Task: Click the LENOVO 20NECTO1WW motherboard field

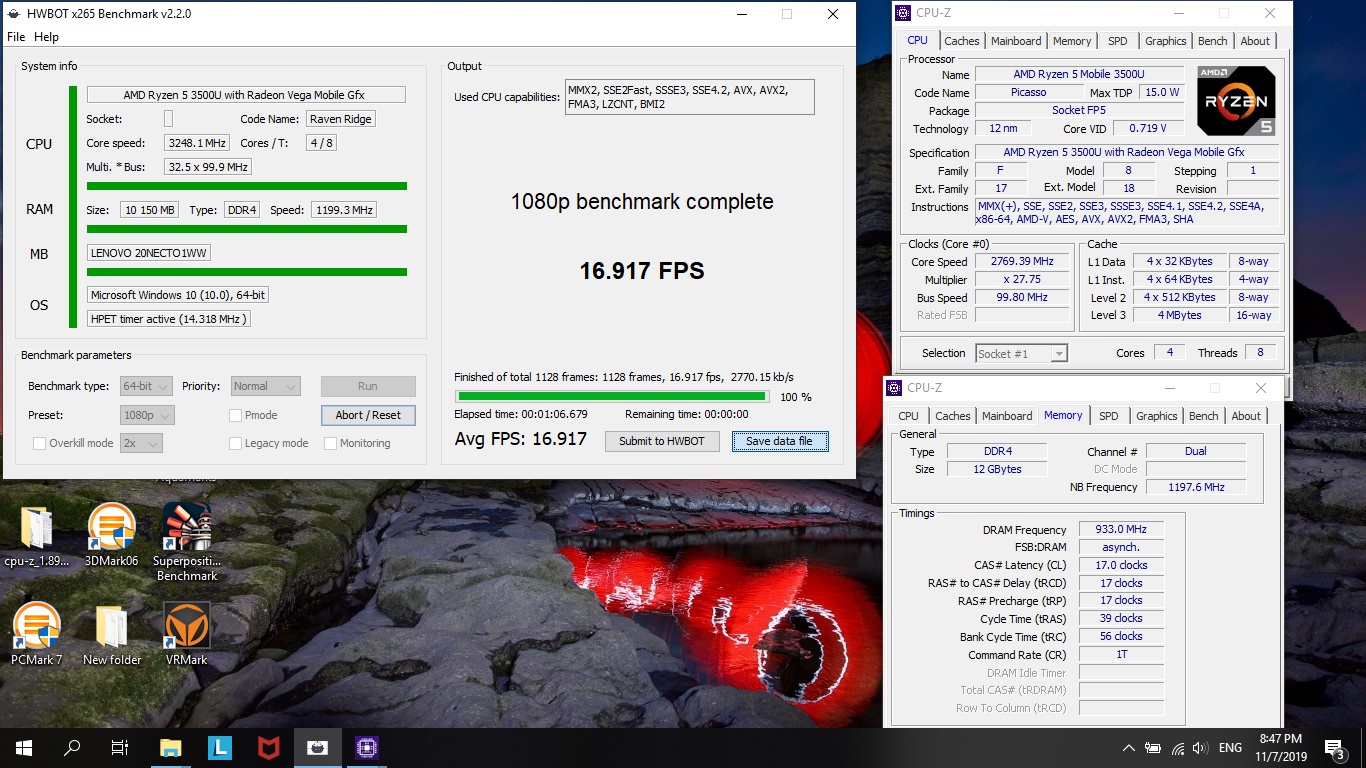Action: click(x=149, y=253)
